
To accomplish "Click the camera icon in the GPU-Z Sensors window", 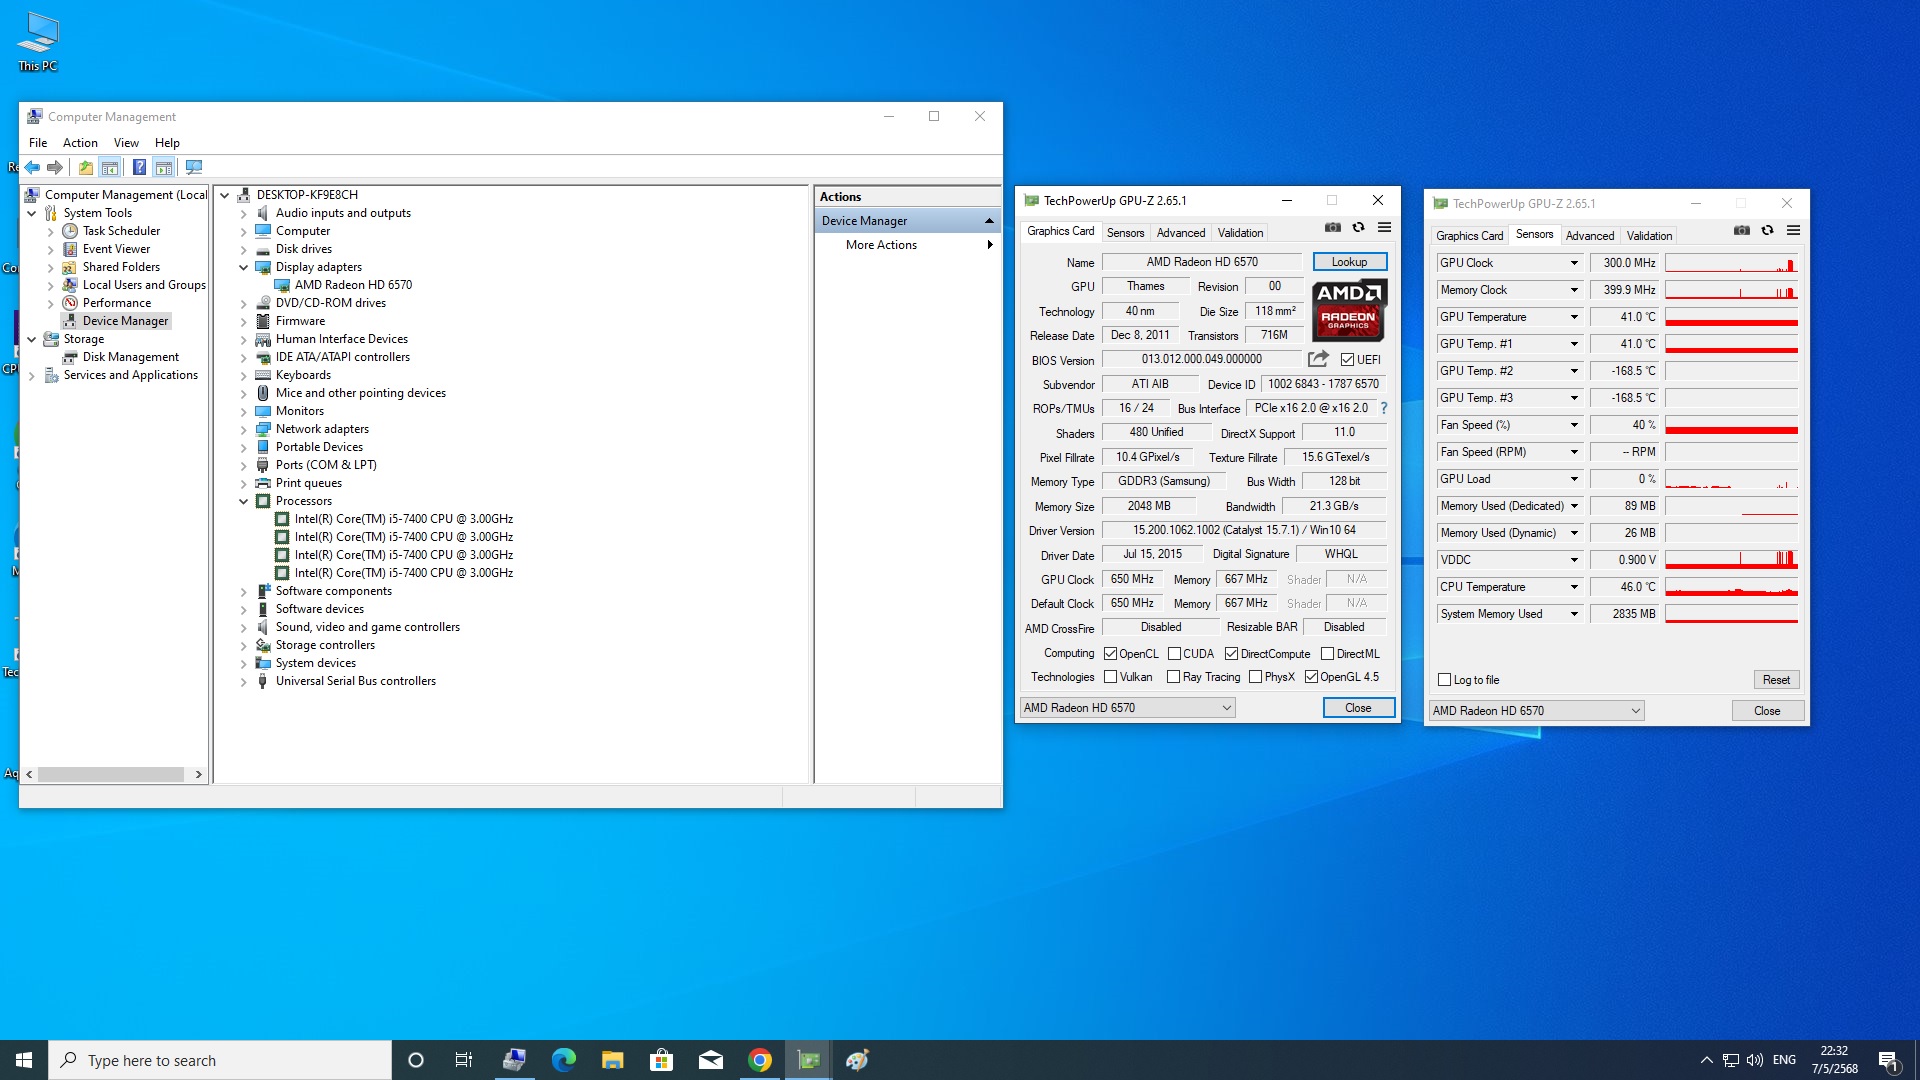I will click(x=1742, y=231).
